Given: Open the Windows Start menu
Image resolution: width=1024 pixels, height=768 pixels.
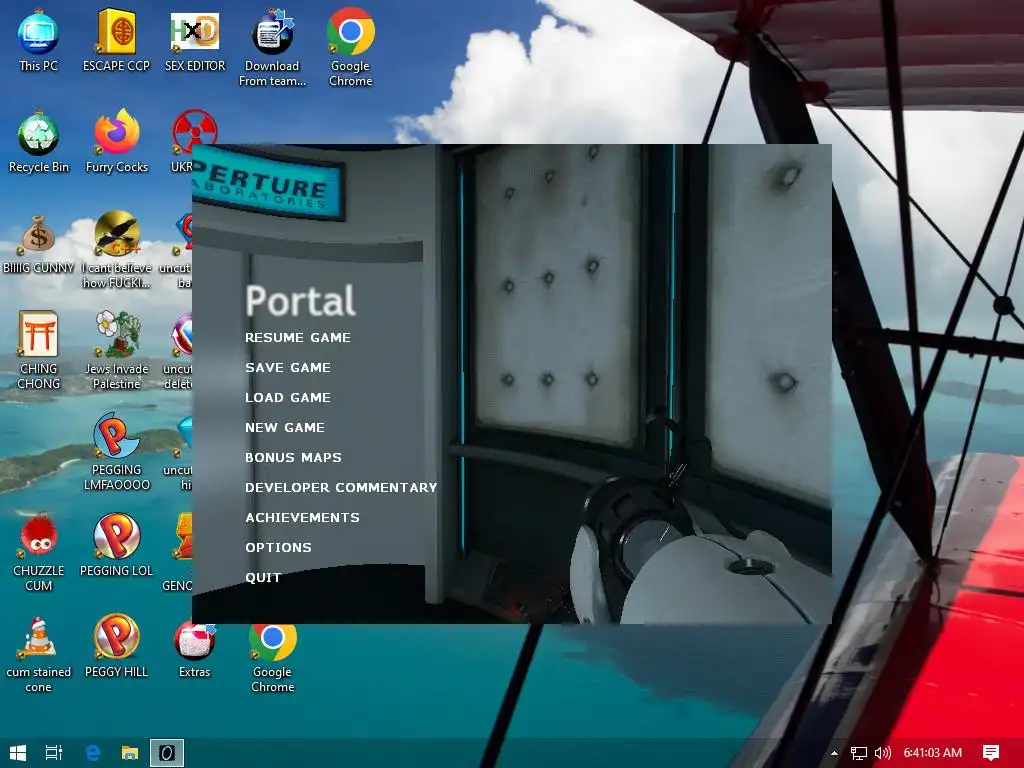Looking at the screenshot, I should [18, 753].
